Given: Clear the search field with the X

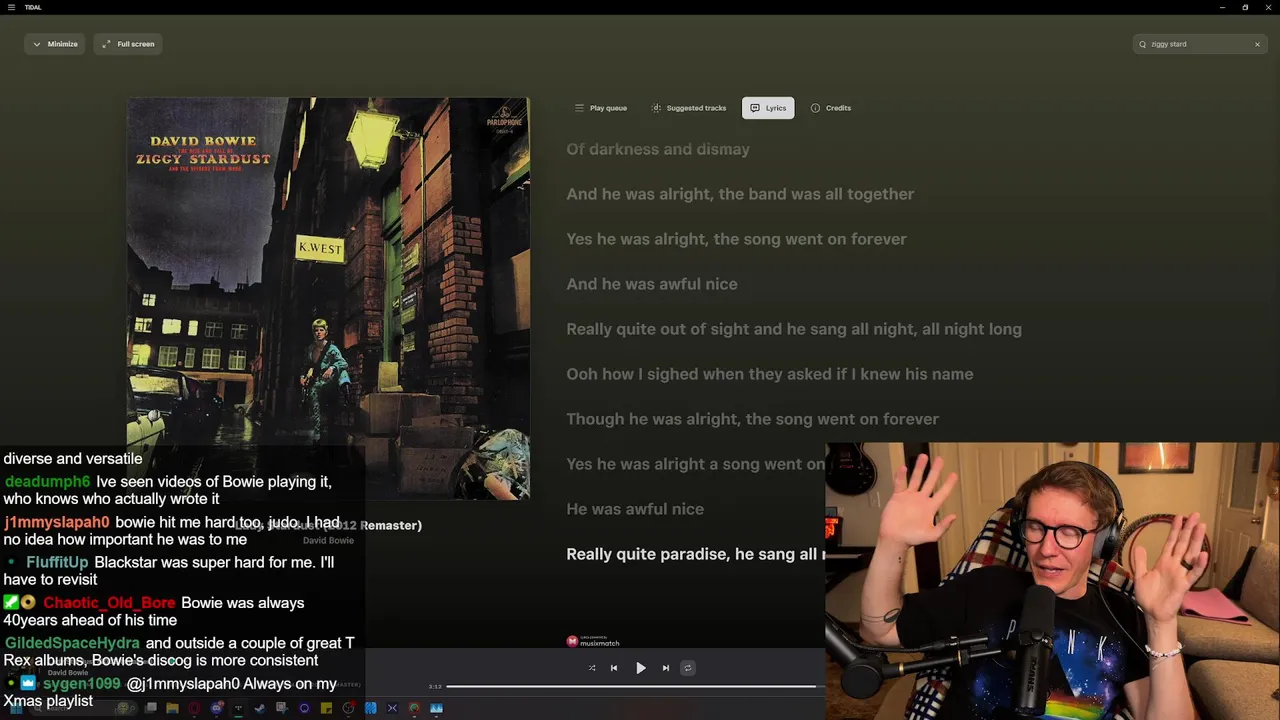Looking at the screenshot, I should (1257, 44).
